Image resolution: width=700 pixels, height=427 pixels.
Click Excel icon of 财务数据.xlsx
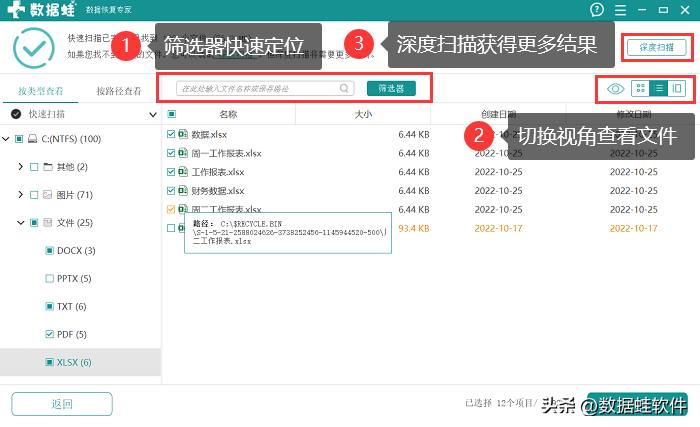(183, 190)
